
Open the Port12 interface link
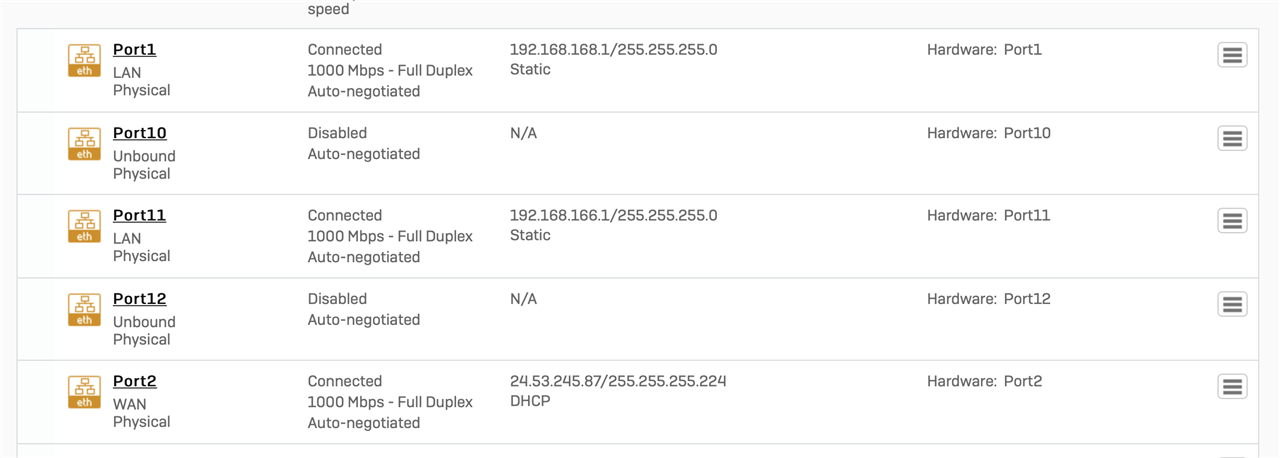tap(139, 299)
